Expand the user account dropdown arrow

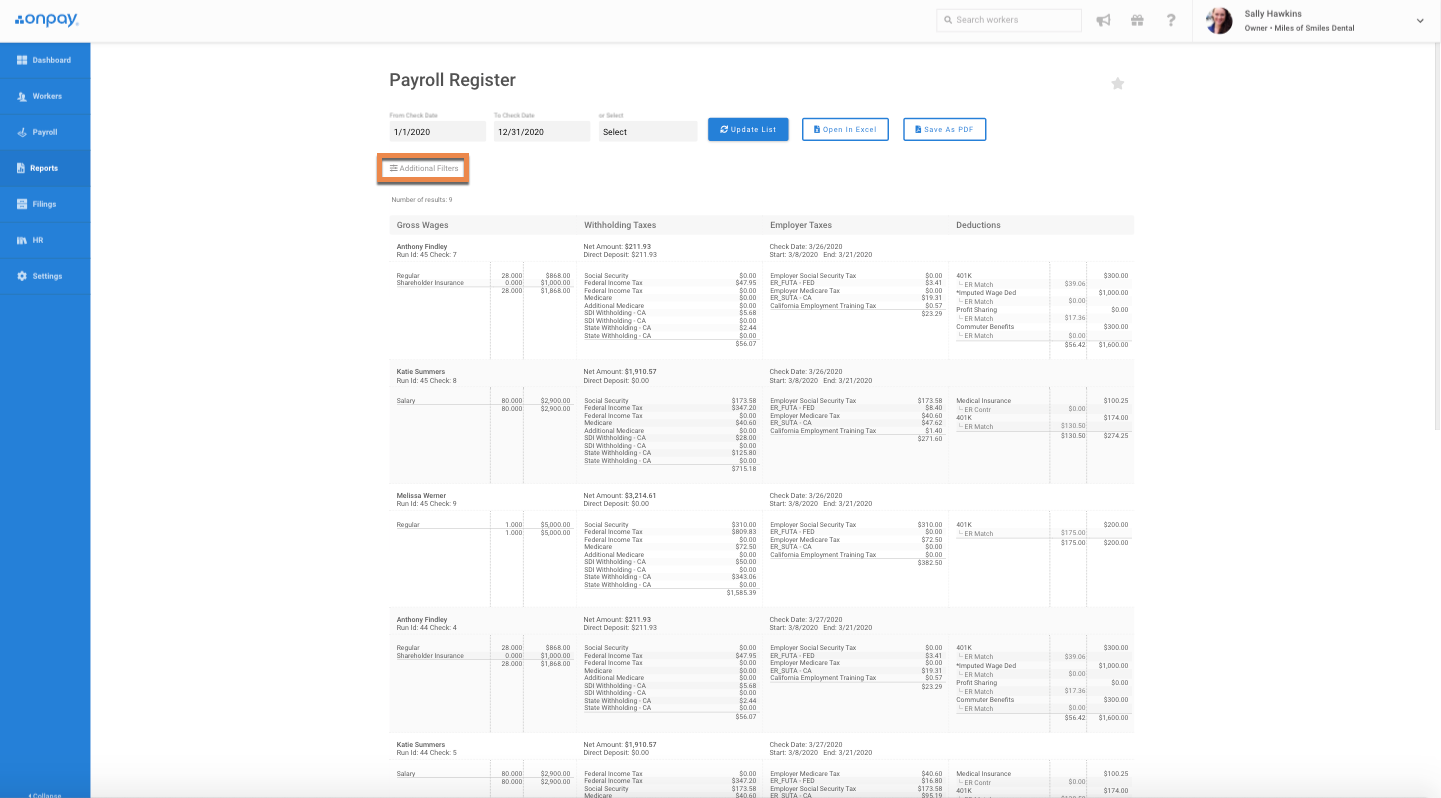pos(1420,21)
